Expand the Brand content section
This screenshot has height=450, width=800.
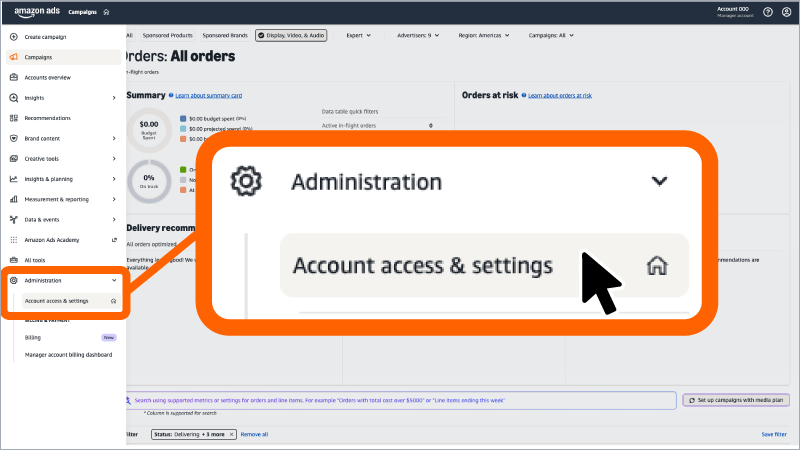click(x=114, y=138)
